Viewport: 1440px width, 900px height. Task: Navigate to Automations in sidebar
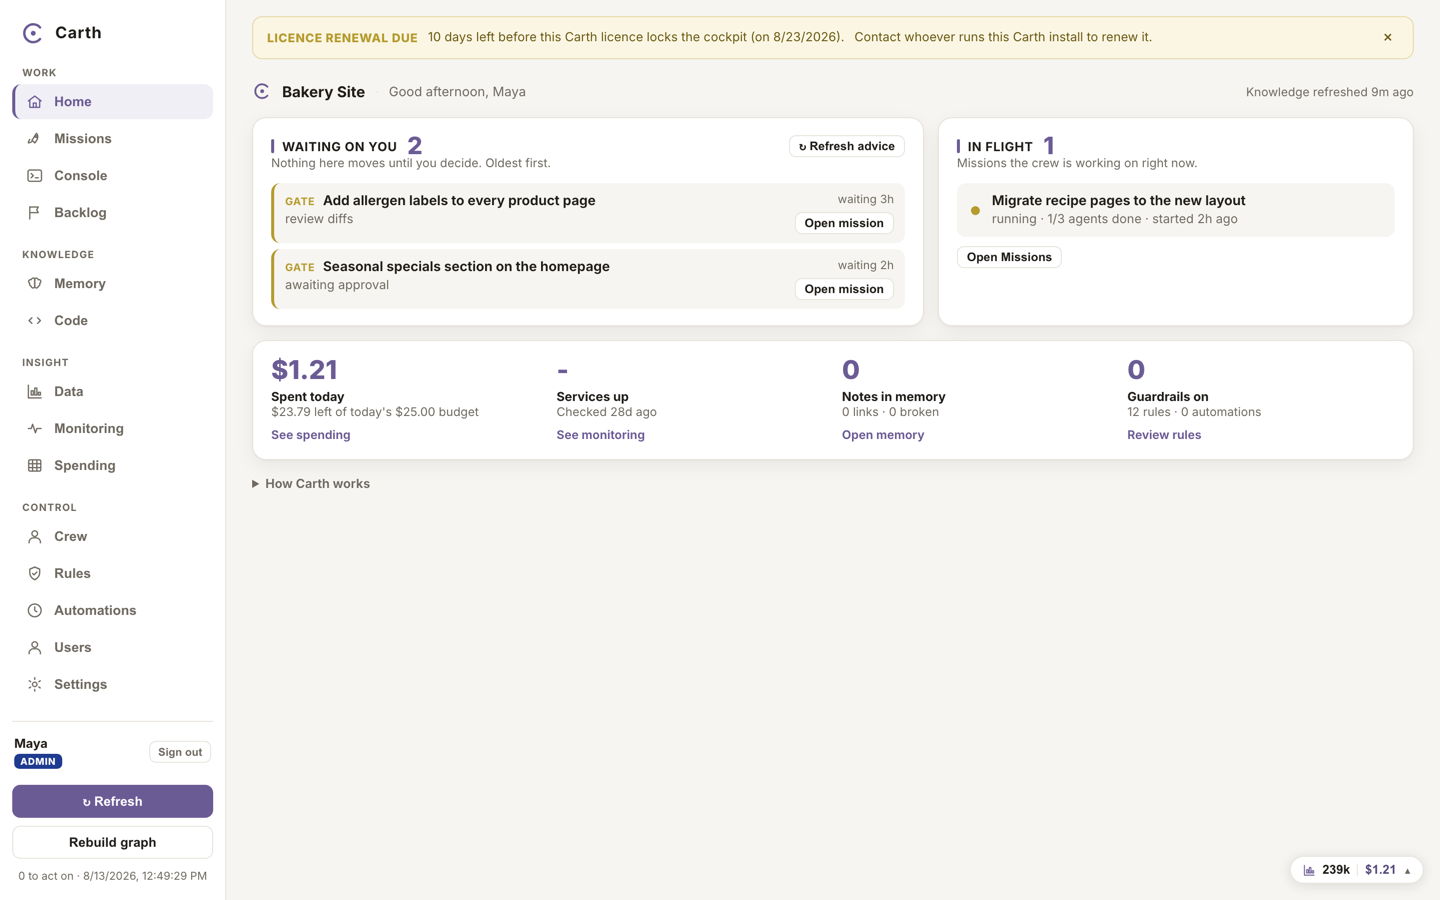(x=113, y=611)
